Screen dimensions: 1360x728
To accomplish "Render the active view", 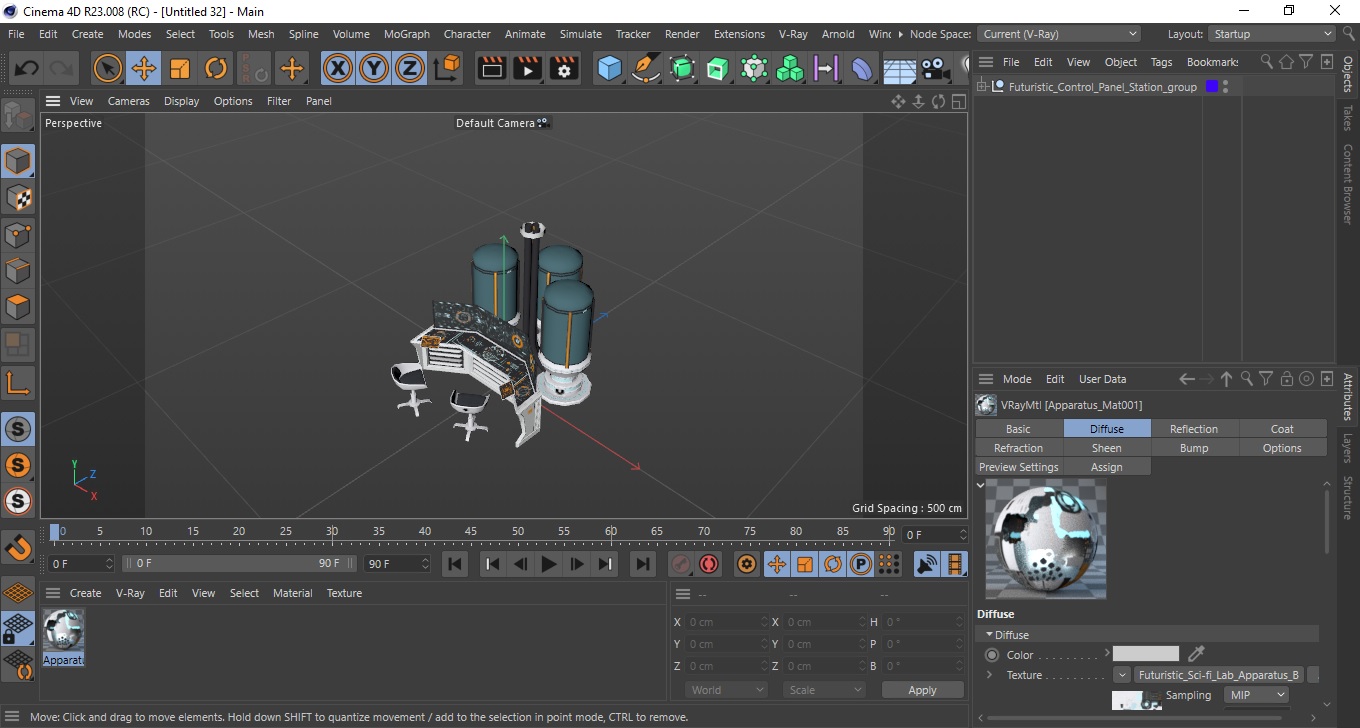I will 492,68.
